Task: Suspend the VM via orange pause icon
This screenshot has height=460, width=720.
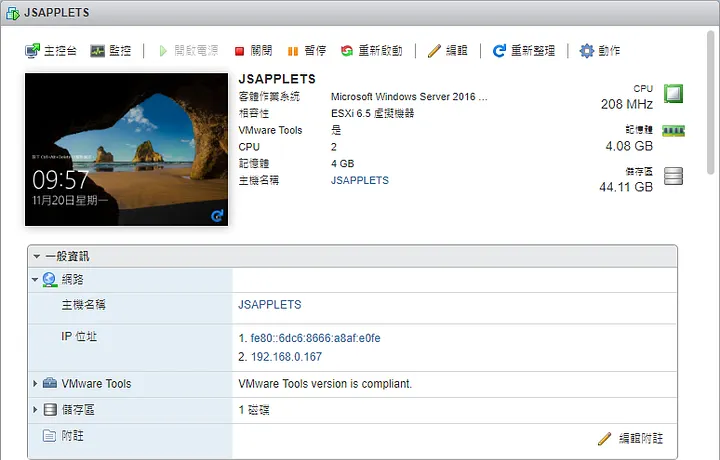Action: (292, 51)
